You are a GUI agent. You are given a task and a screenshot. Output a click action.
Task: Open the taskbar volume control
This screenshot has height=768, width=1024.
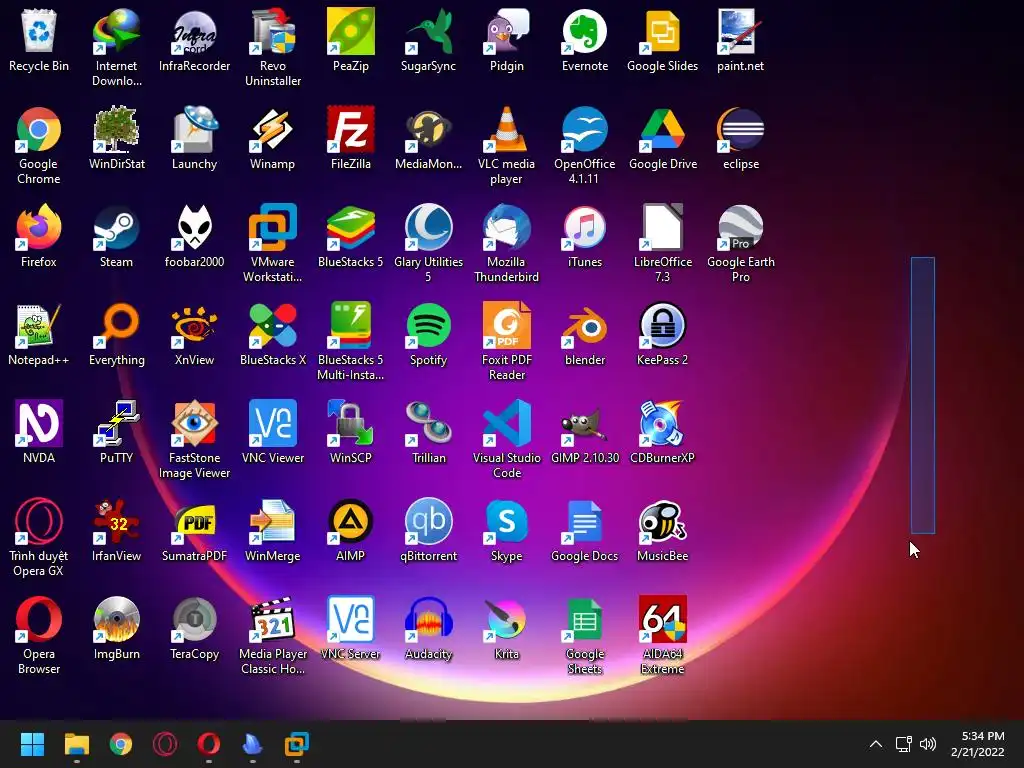click(928, 744)
